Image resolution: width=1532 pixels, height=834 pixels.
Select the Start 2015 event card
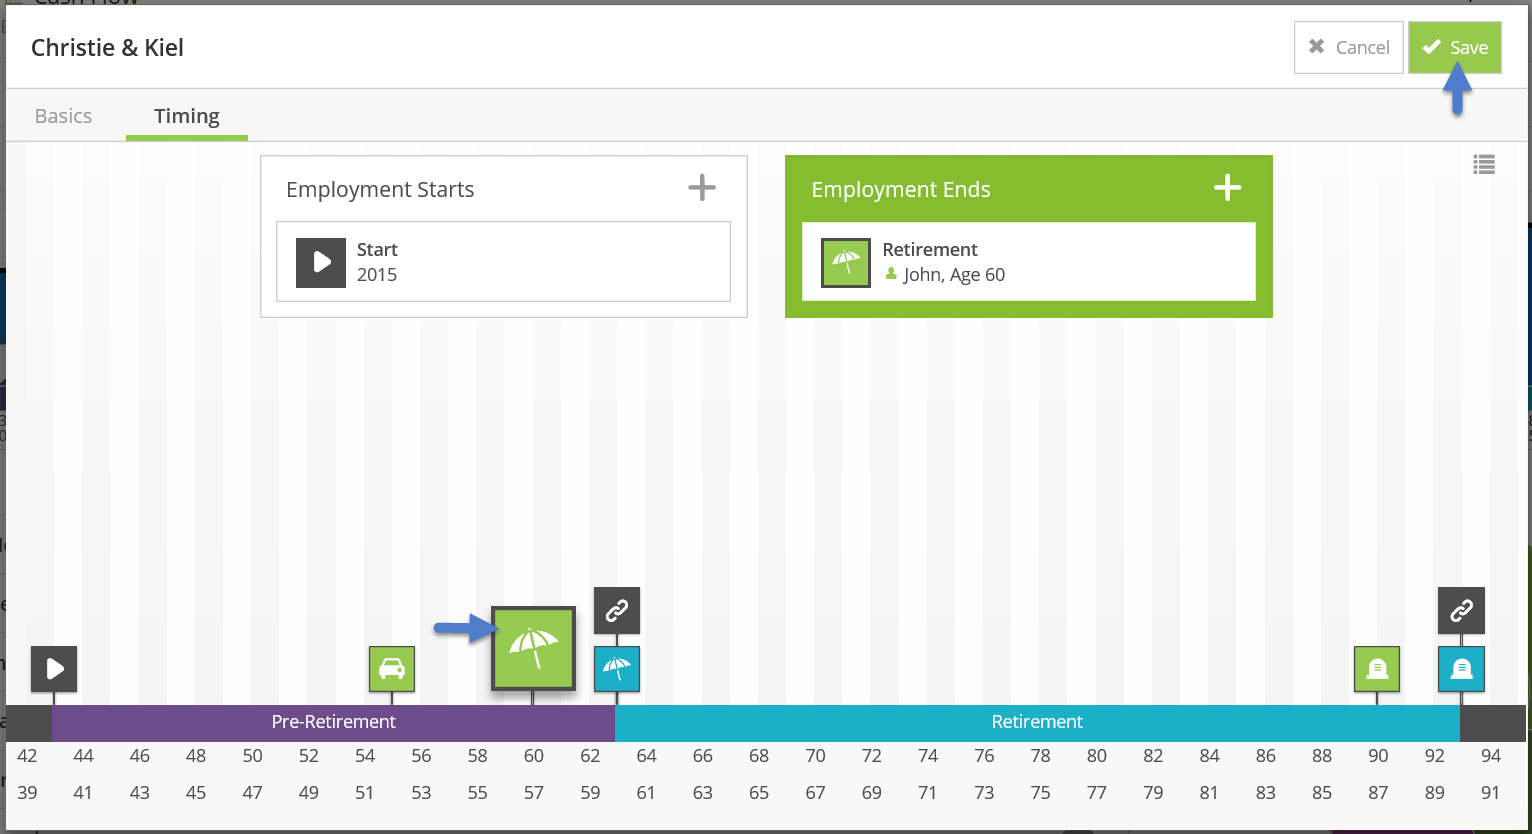pos(503,262)
